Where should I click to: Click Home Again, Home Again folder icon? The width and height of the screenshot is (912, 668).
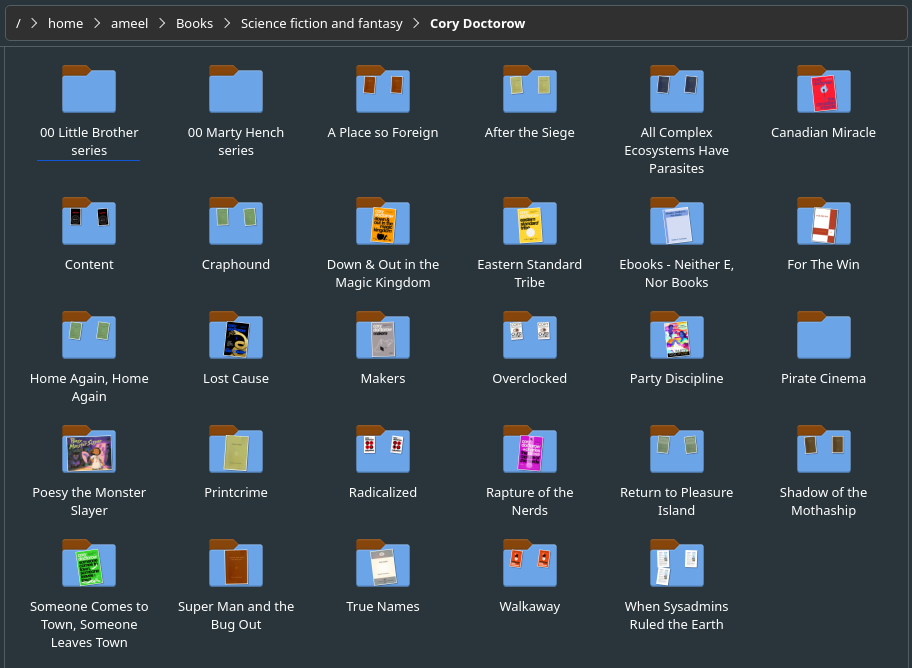coord(89,335)
